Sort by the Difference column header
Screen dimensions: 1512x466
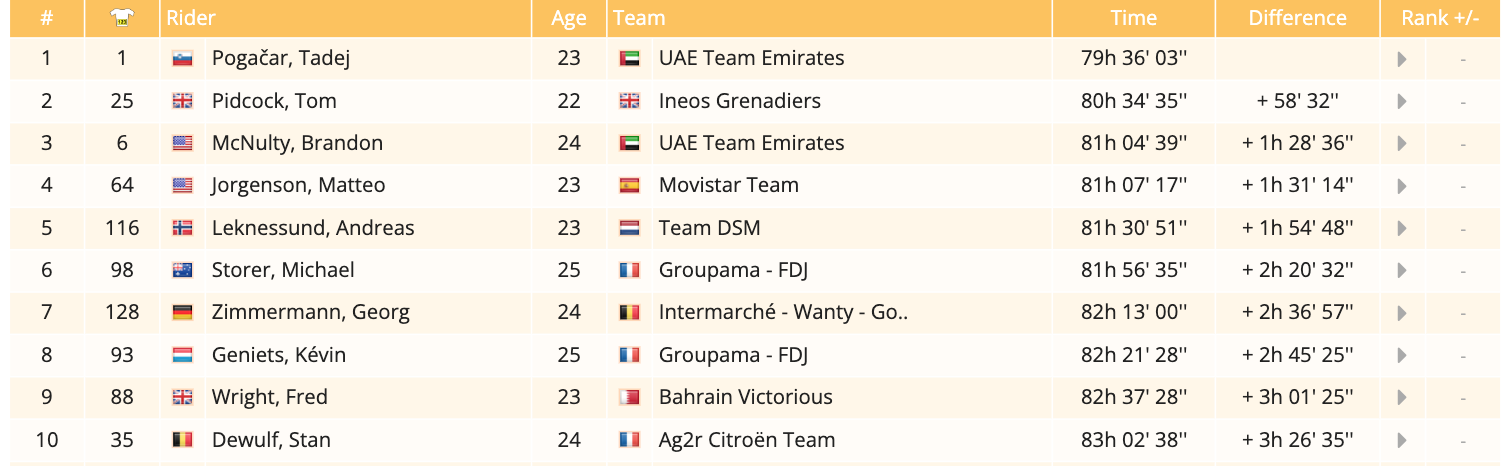tap(1297, 18)
